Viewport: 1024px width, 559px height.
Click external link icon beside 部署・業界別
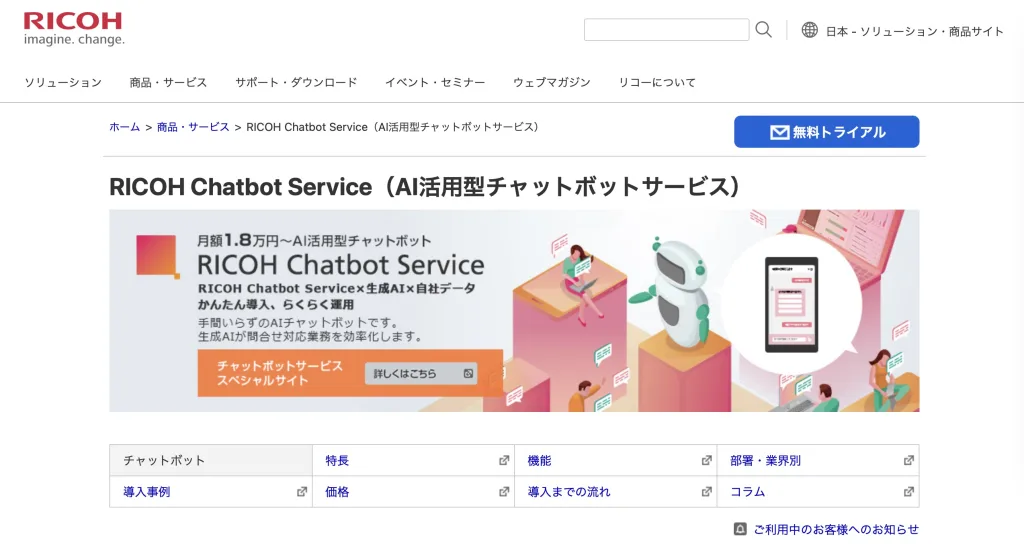(908, 460)
